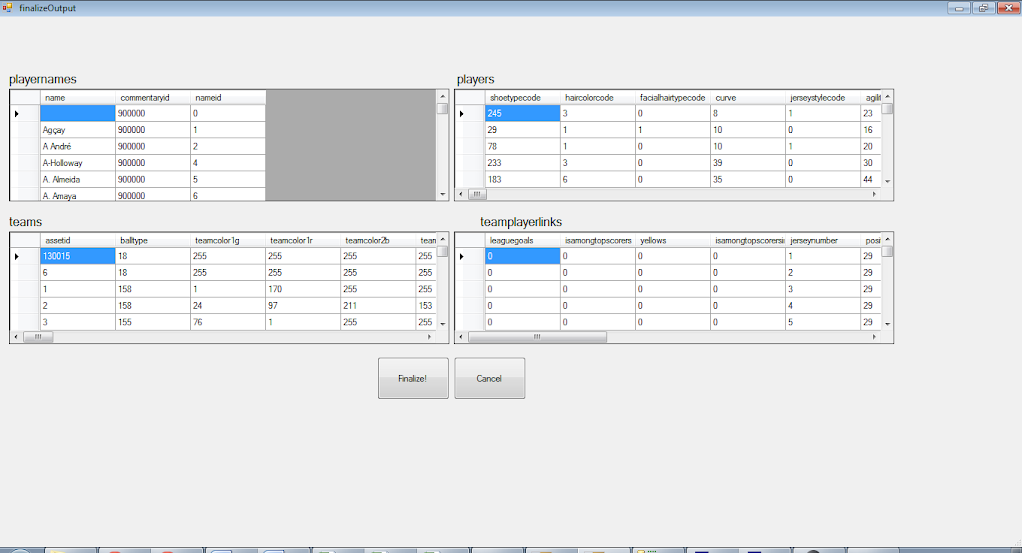
Task: Click the curve column header in players
Action: 748,97
